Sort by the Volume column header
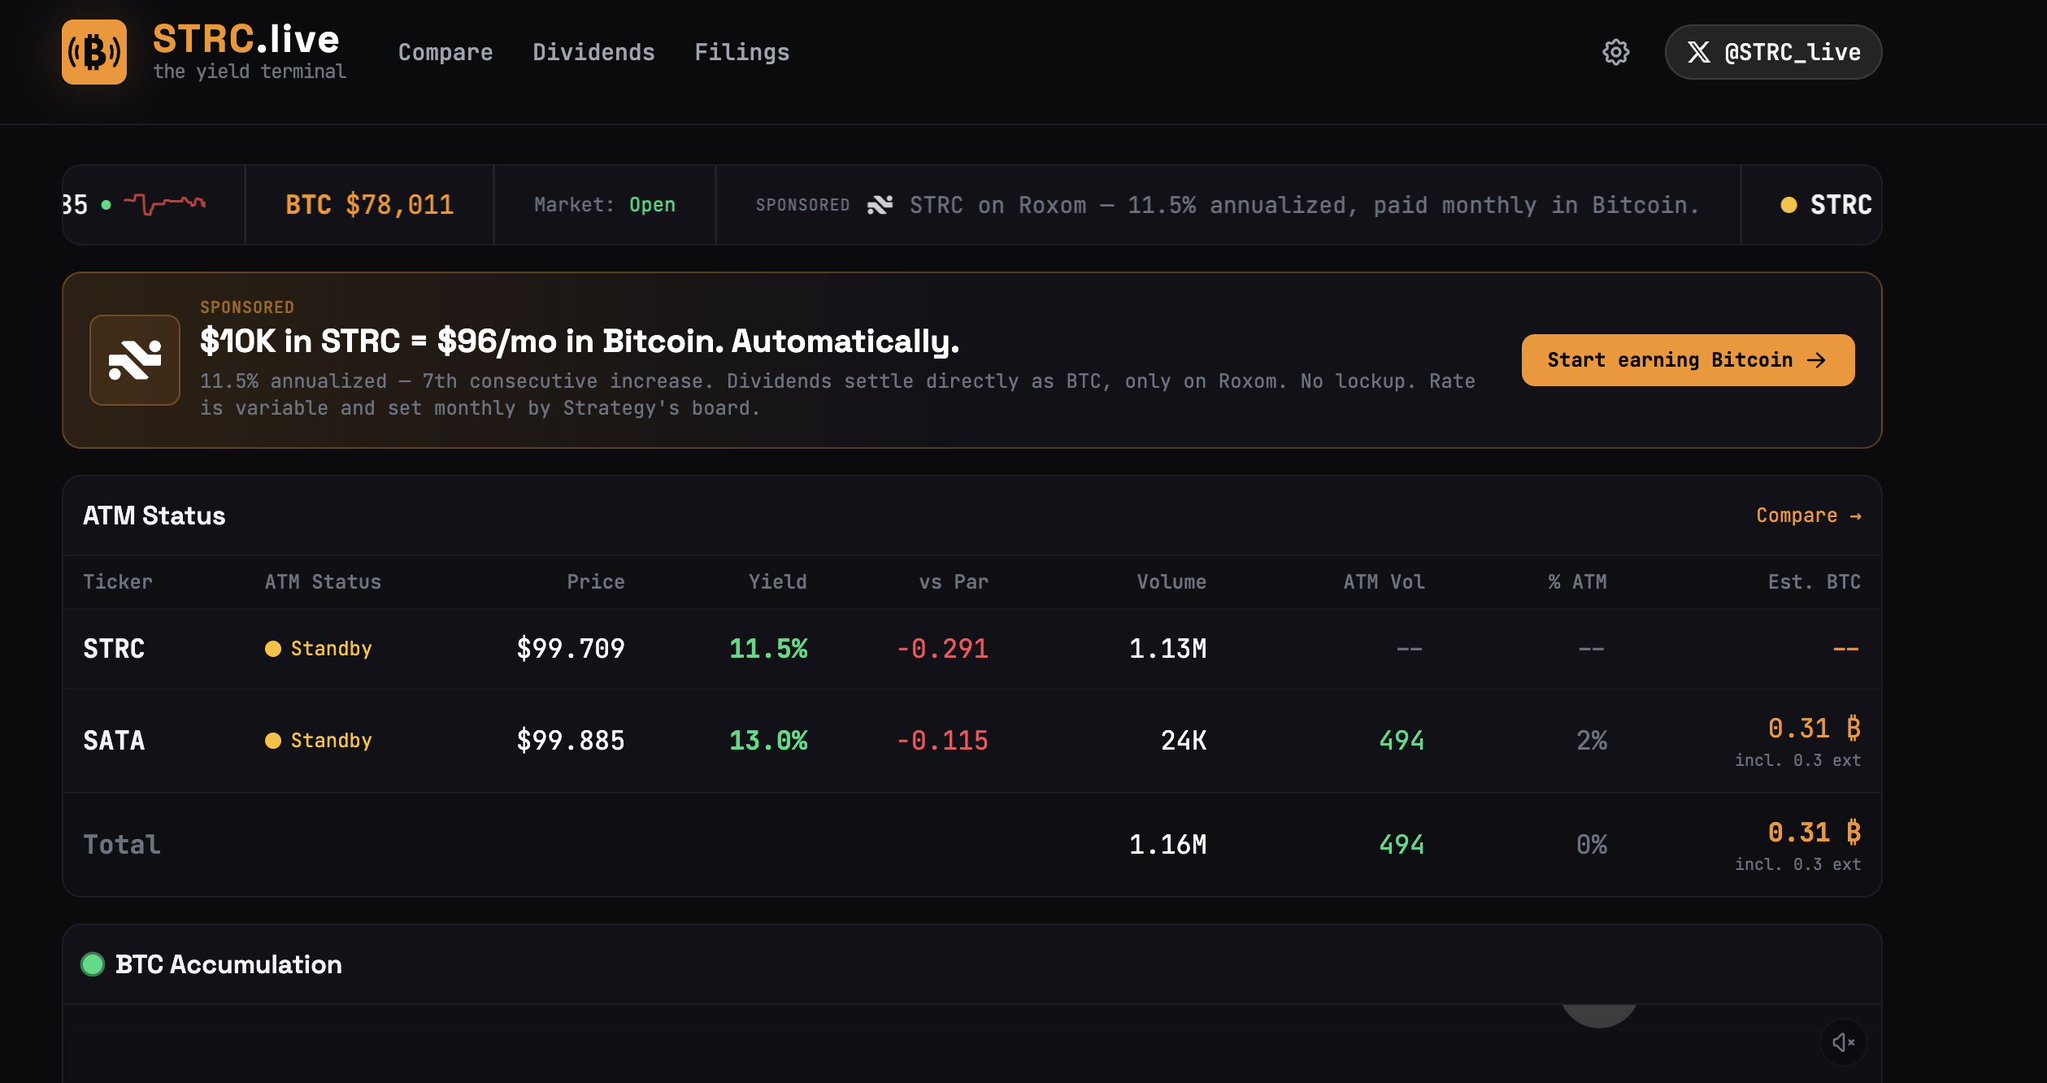2047x1083 pixels. (1171, 582)
